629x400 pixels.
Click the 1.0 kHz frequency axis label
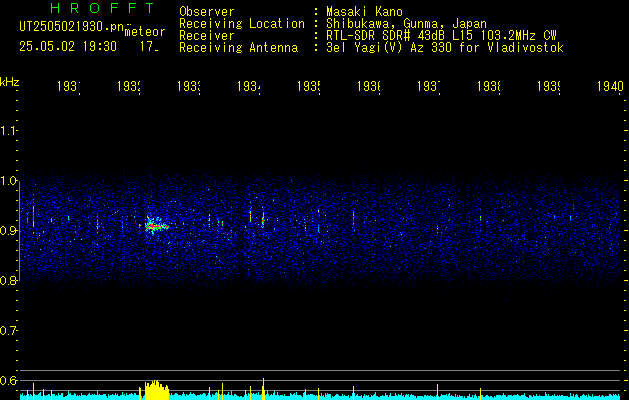[x=8, y=181]
